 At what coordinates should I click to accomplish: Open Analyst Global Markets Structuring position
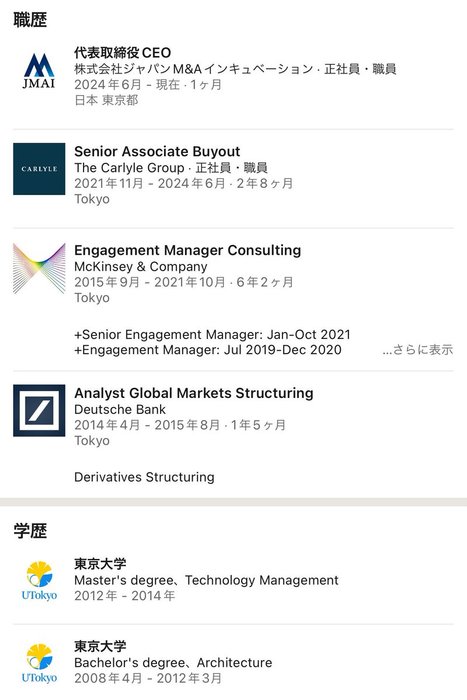pyautogui.click(x=194, y=393)
